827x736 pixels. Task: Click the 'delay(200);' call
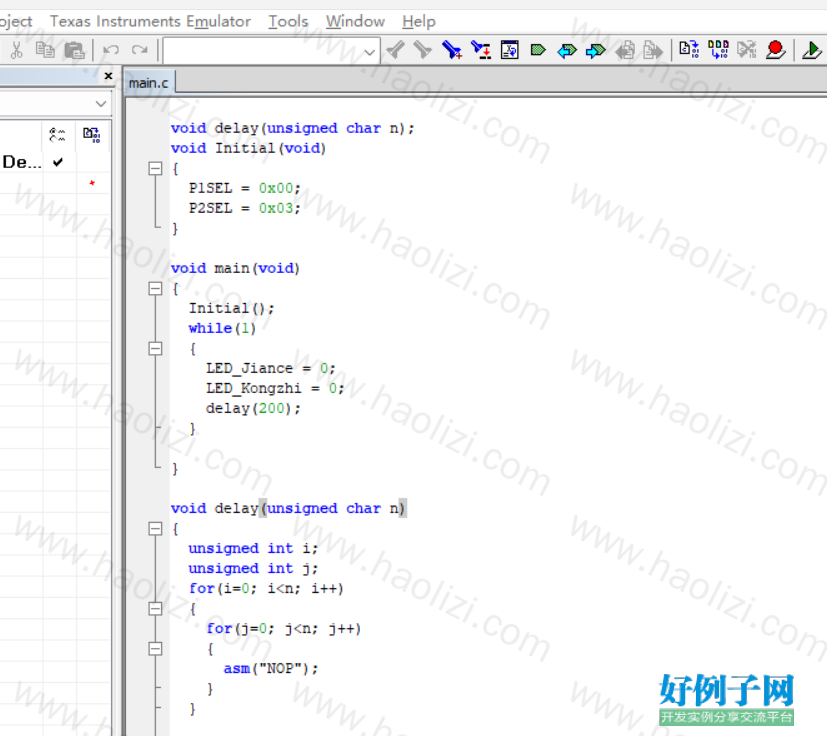point(253,408)
